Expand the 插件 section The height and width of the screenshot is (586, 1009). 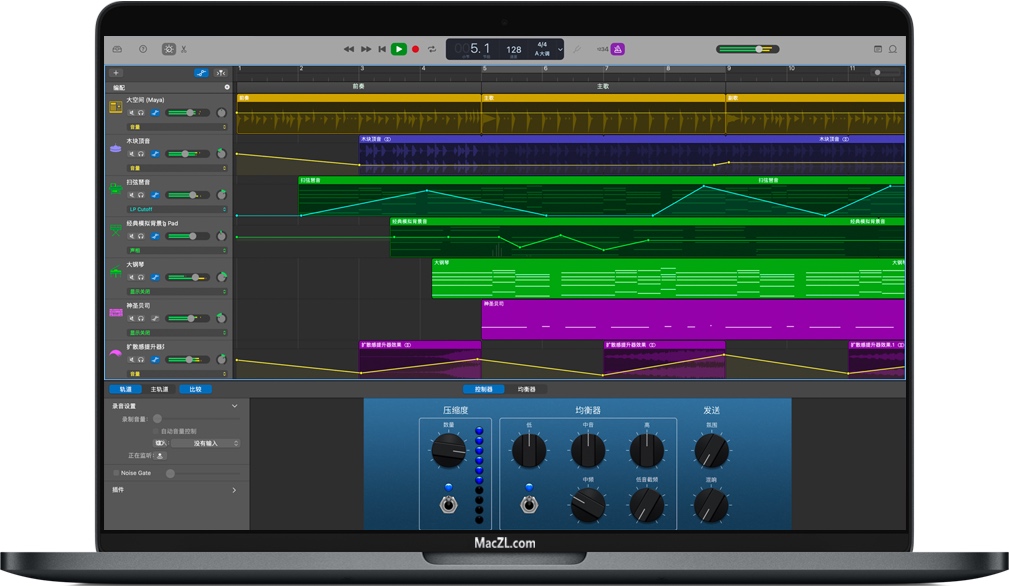[x=234, y=490]
